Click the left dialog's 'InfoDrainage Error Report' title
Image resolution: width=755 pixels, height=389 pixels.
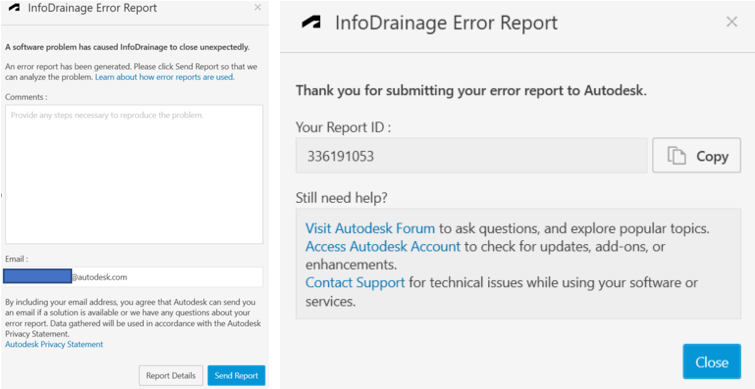pyautogui.click(x=92, y=8)
